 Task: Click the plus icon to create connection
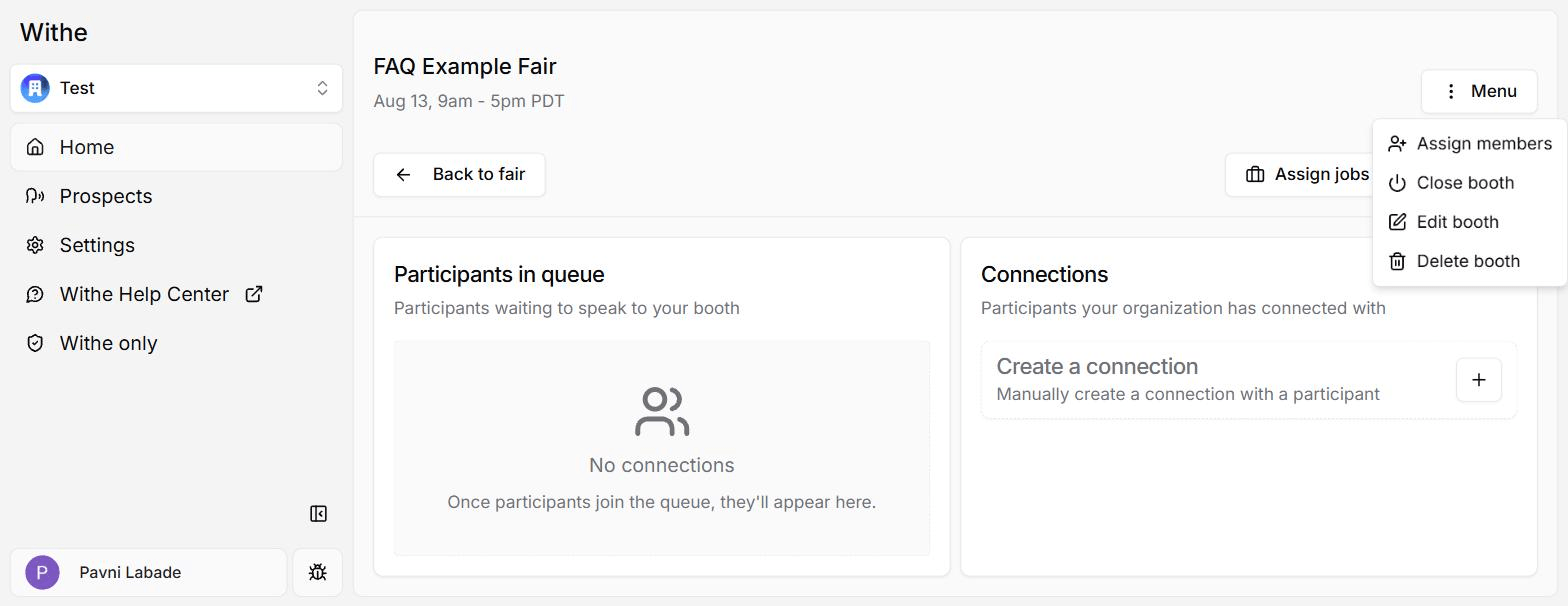(1479, 380)
